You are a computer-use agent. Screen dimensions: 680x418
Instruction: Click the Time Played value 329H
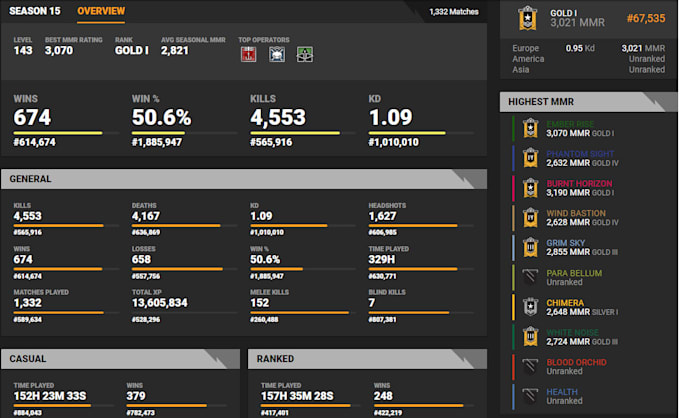point(382,259)
